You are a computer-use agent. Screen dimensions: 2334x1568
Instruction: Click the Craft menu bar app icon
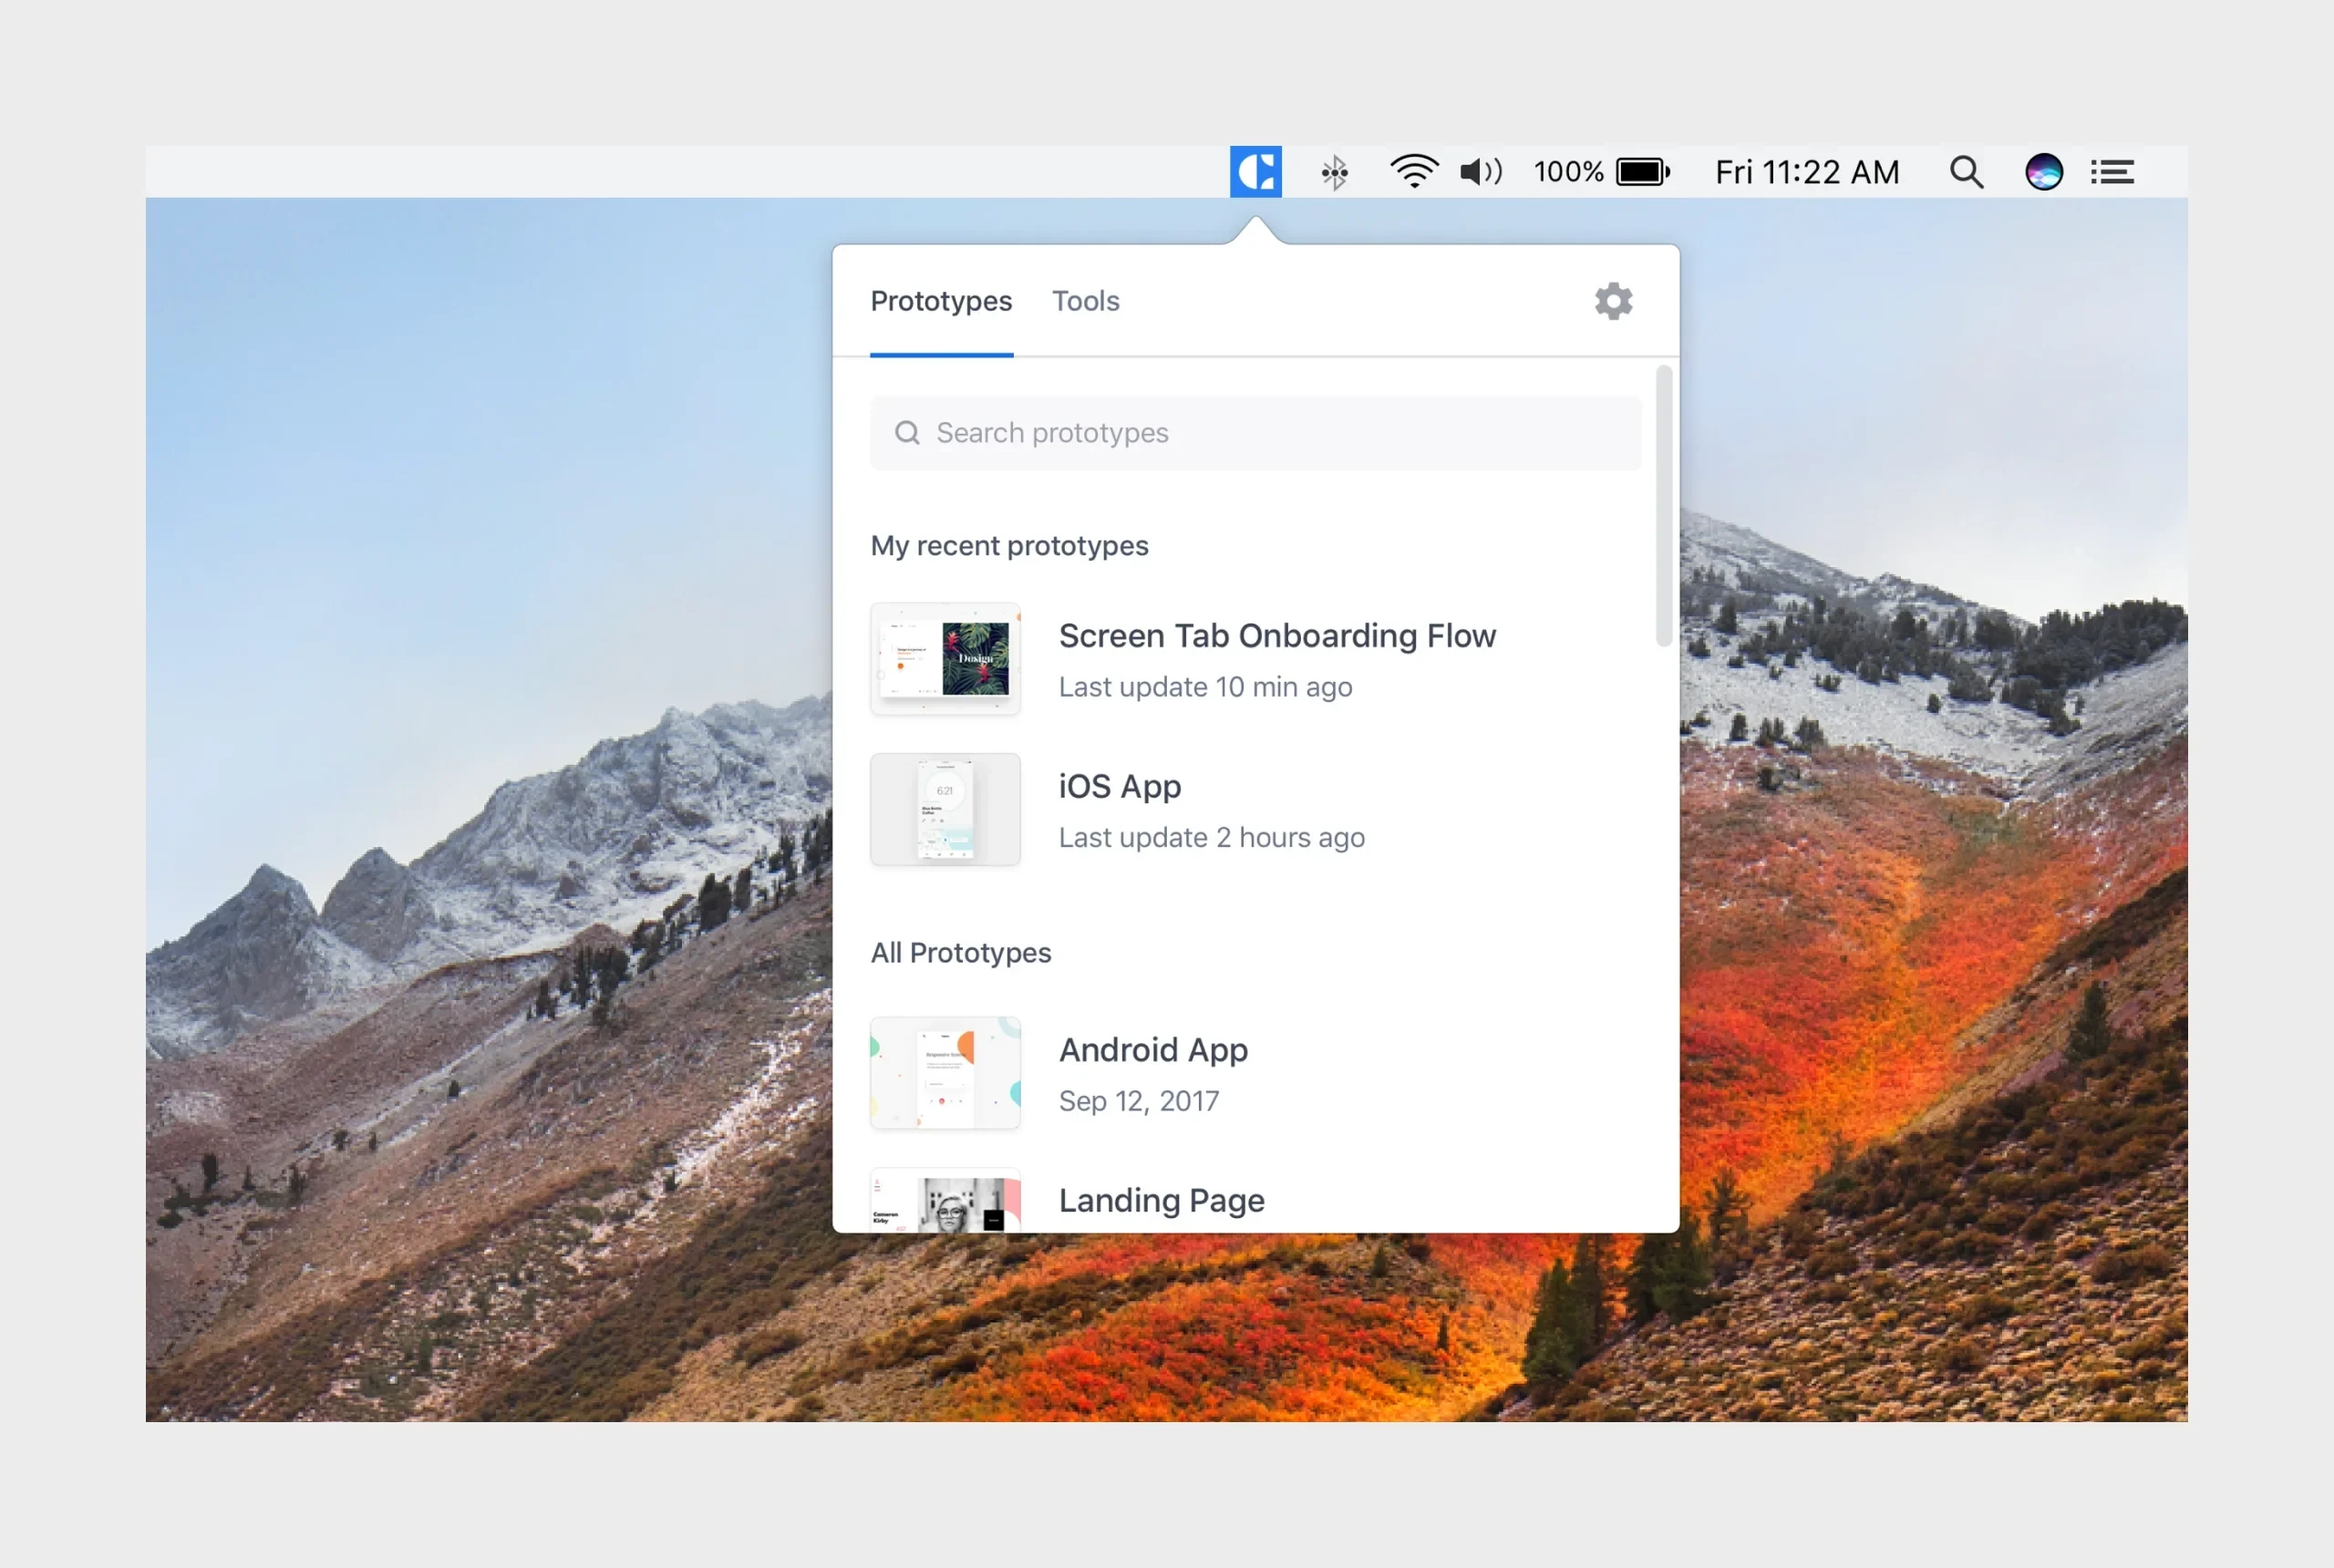tap(1255, 172)
